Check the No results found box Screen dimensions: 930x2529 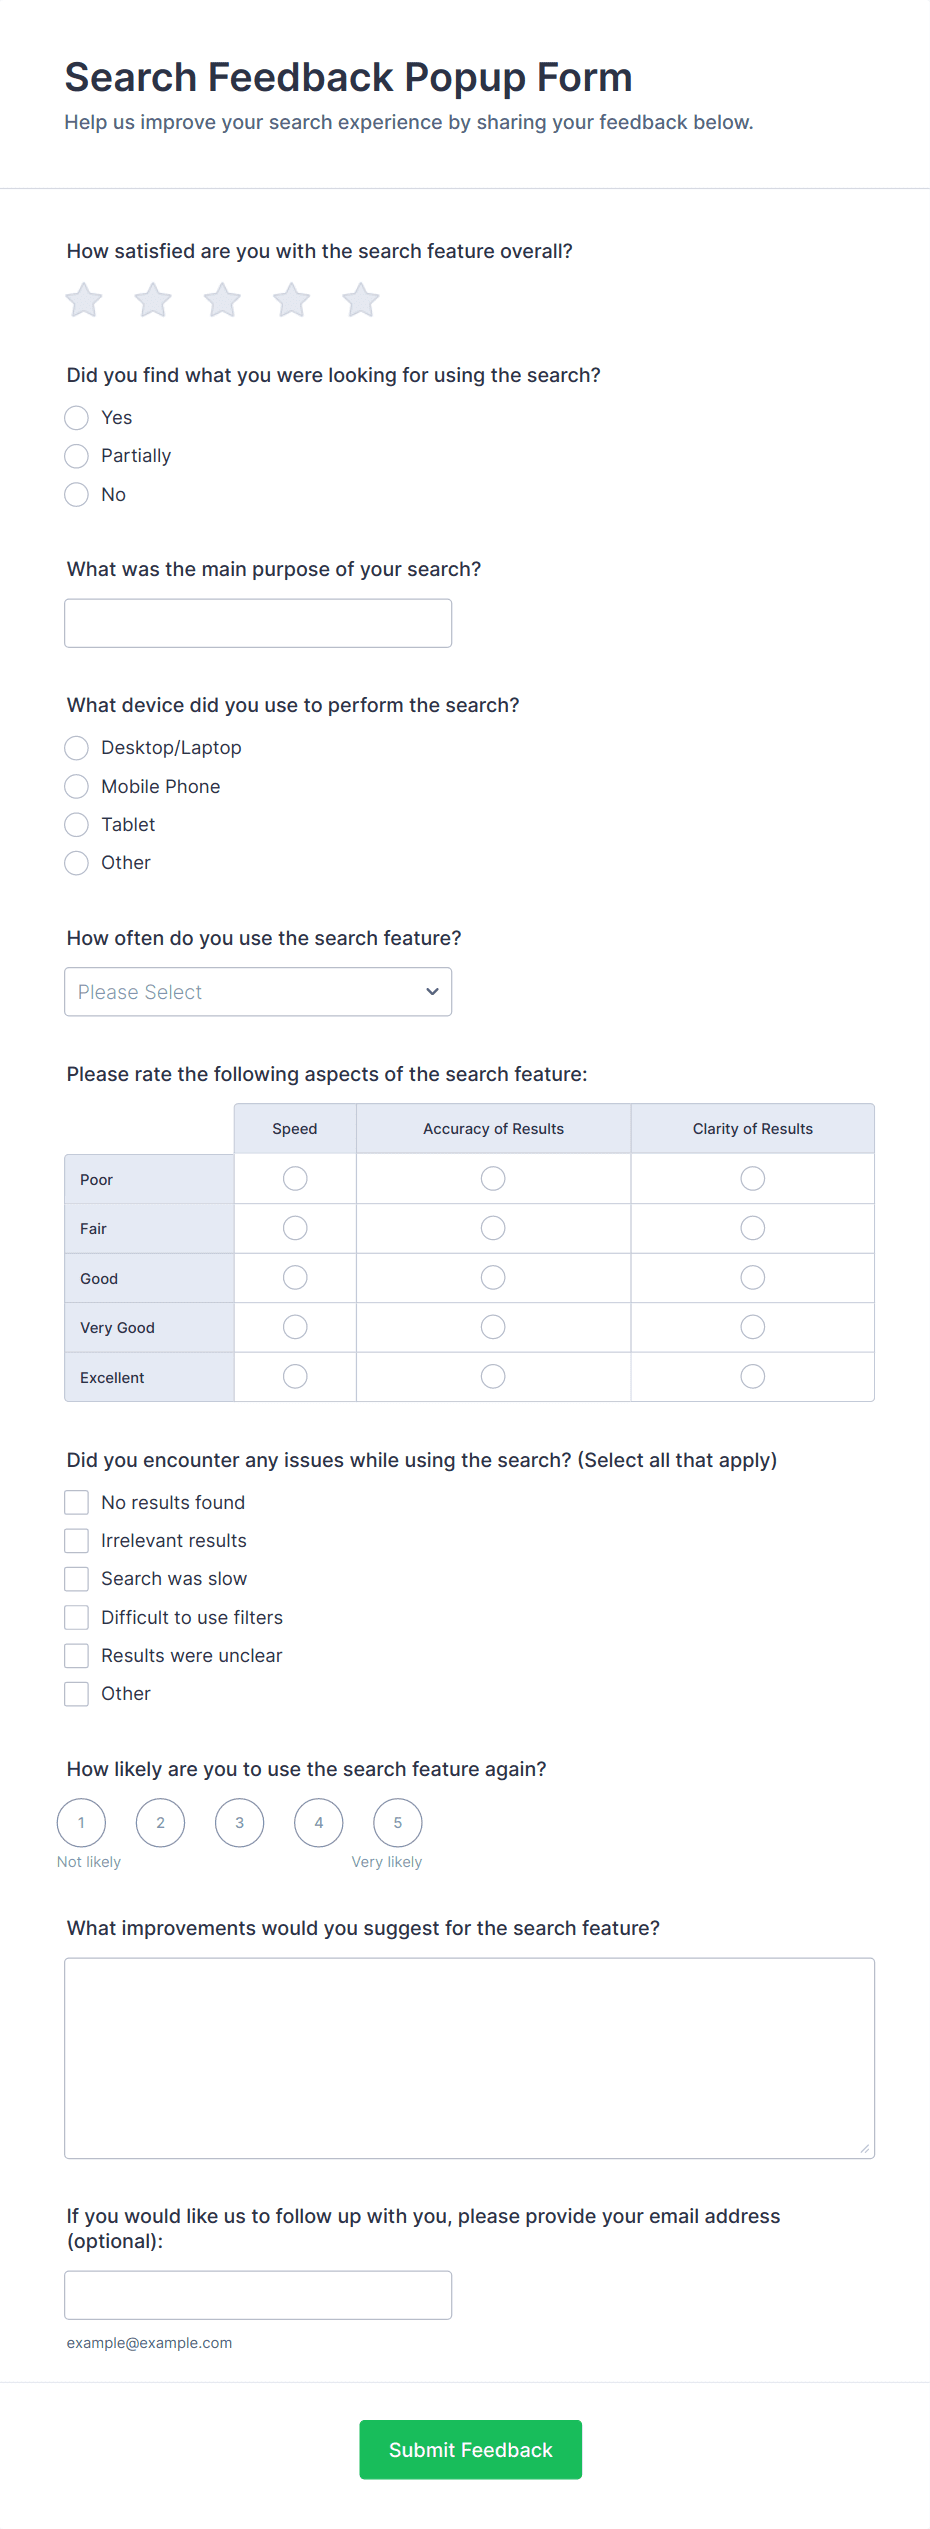click(77, 1503)
